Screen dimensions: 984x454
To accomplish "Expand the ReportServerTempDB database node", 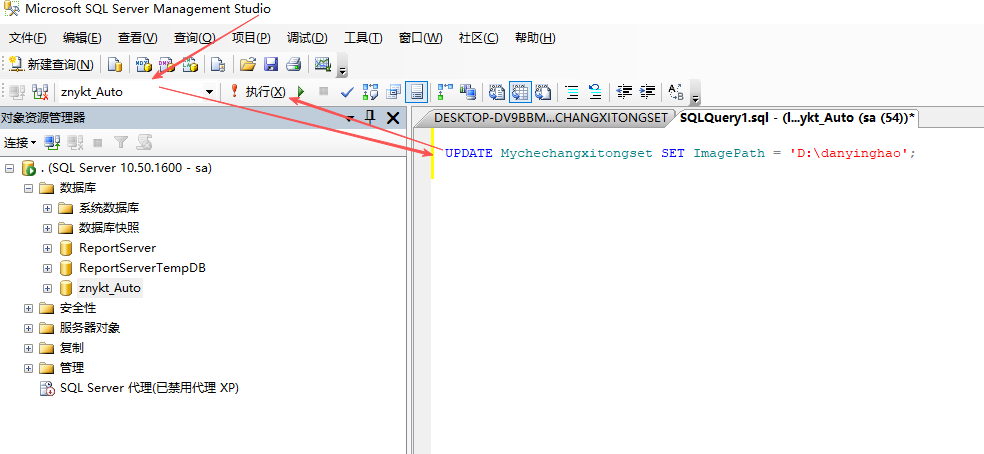I will pos(47,268).
